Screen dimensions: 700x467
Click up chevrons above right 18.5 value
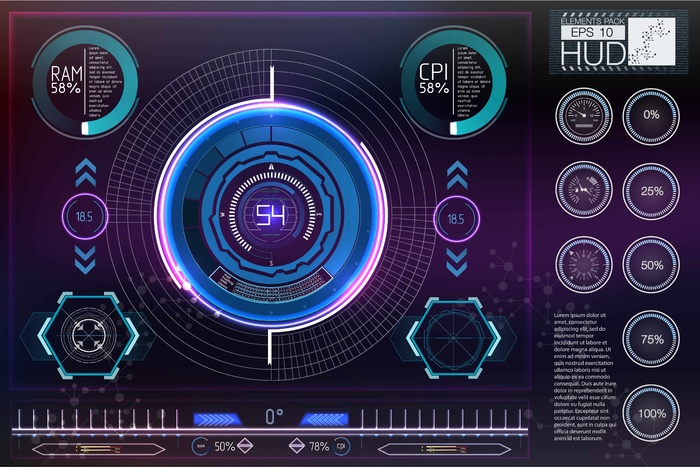pyautogui.click(x=456, y=176)
